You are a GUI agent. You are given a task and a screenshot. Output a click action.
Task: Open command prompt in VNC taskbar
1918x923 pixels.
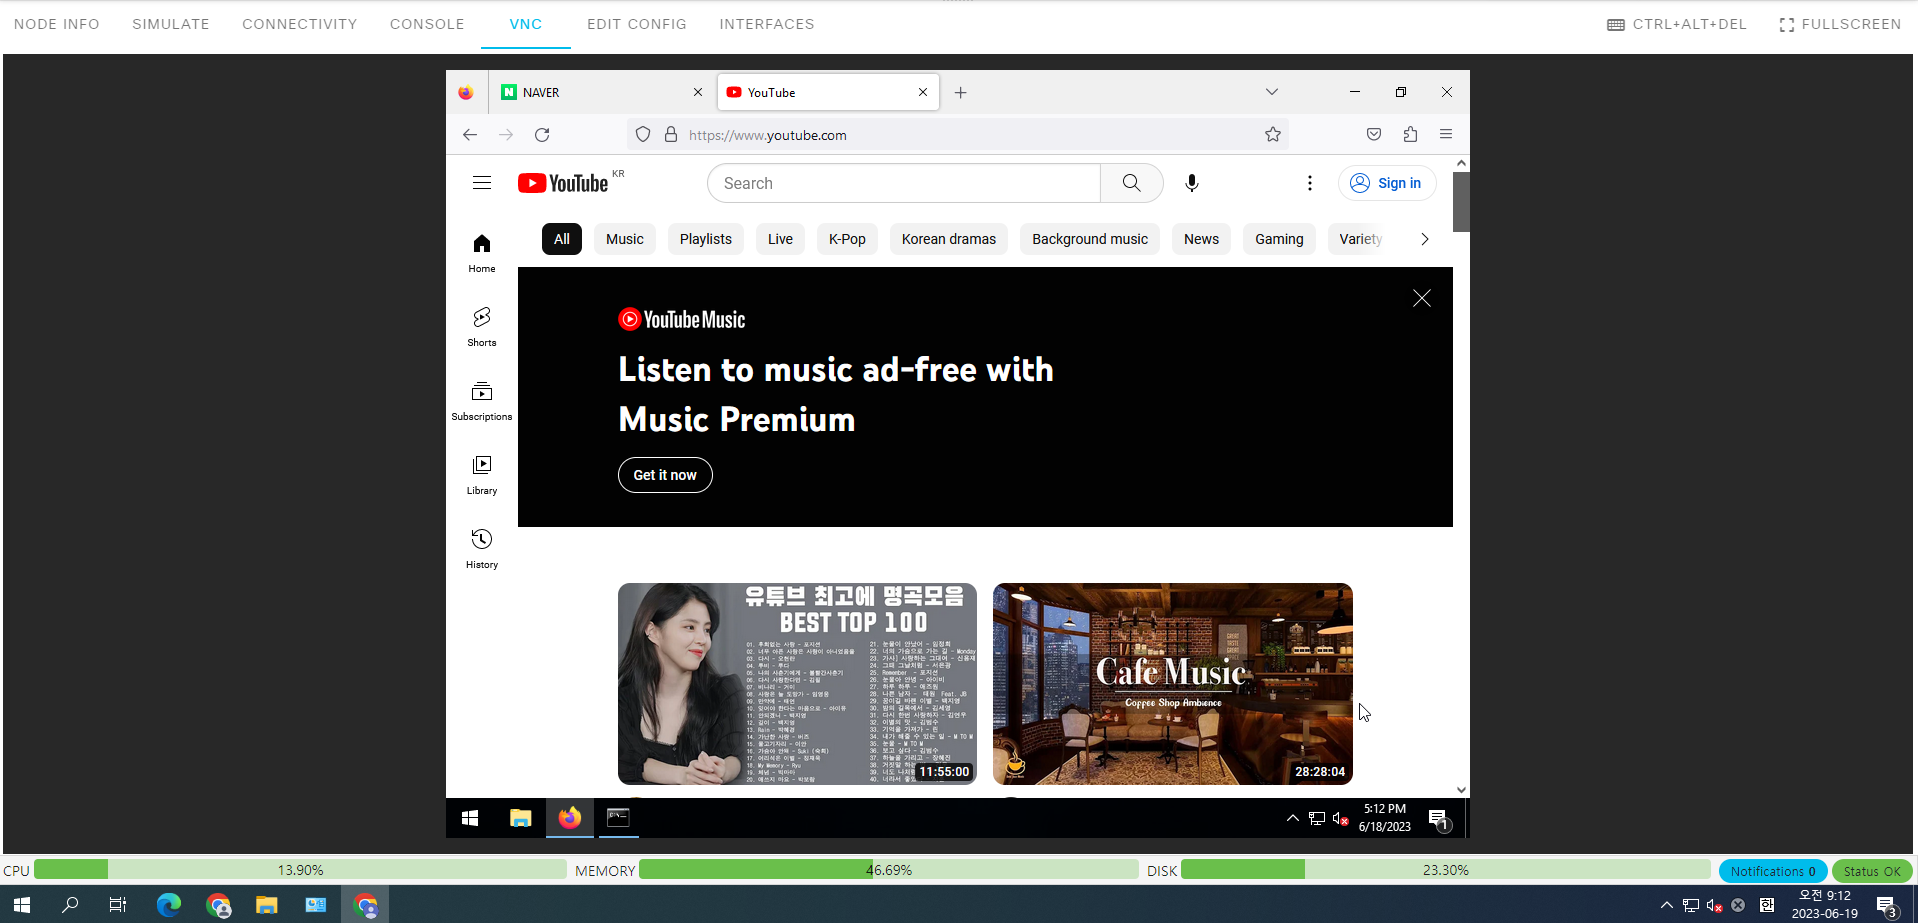tap(618, 818)
